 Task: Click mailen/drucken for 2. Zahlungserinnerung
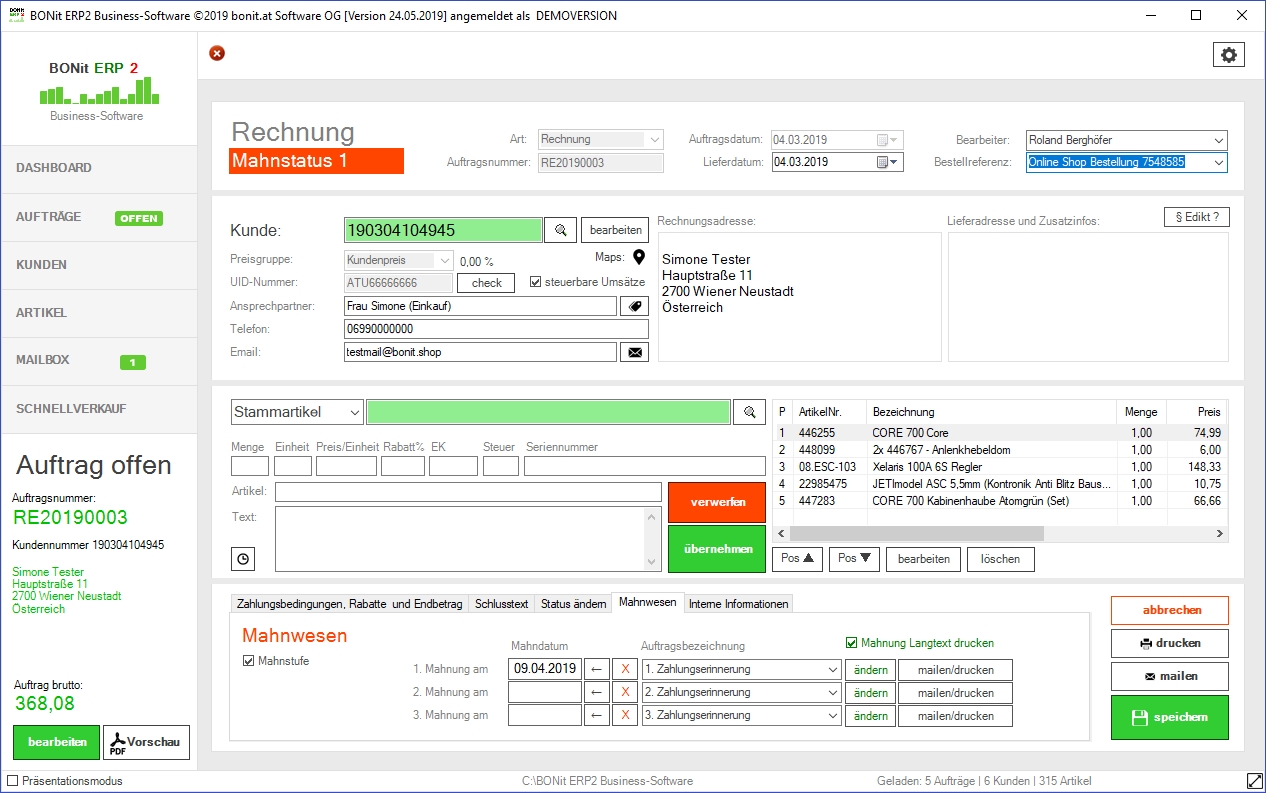click(955, 693)
